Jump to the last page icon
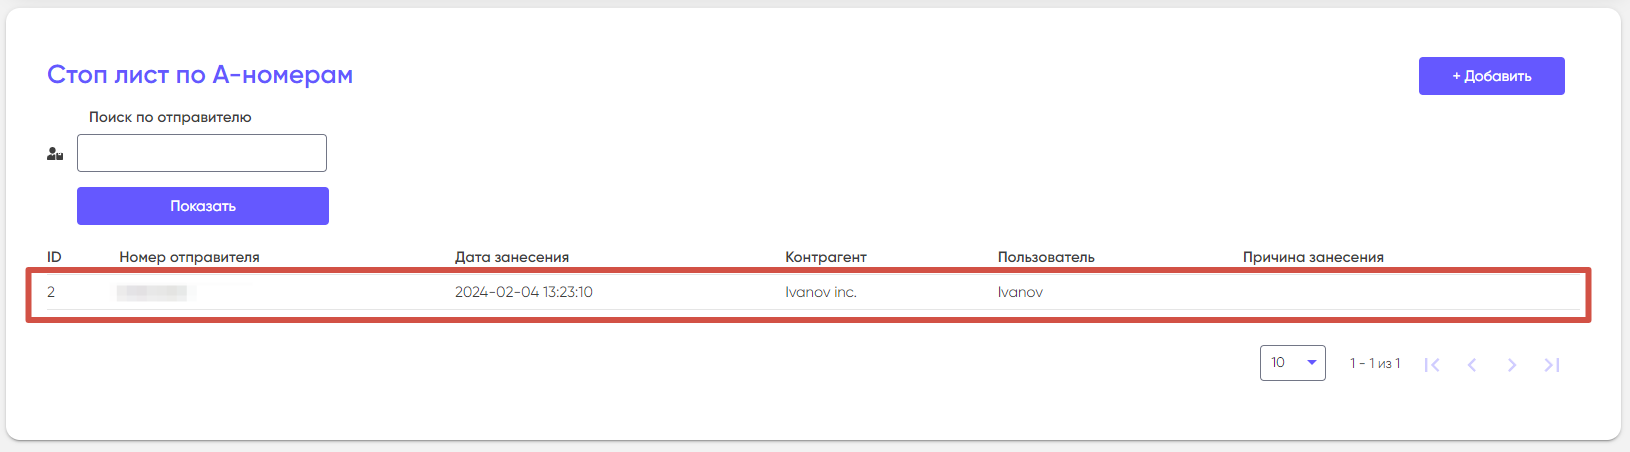Image resolution: width=1630 pixels, height=452 pixels. pyautogui.click(x=1552, y=365)
